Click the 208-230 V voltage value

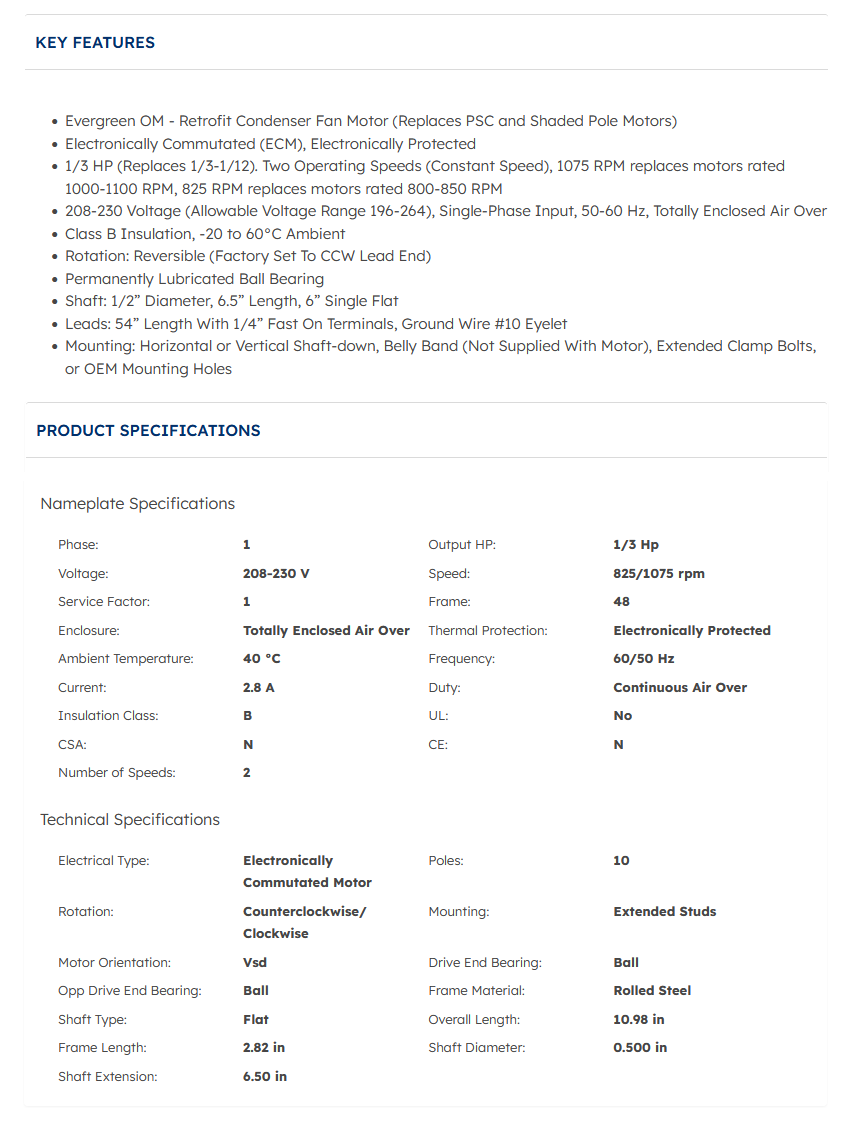coord(276,574)
